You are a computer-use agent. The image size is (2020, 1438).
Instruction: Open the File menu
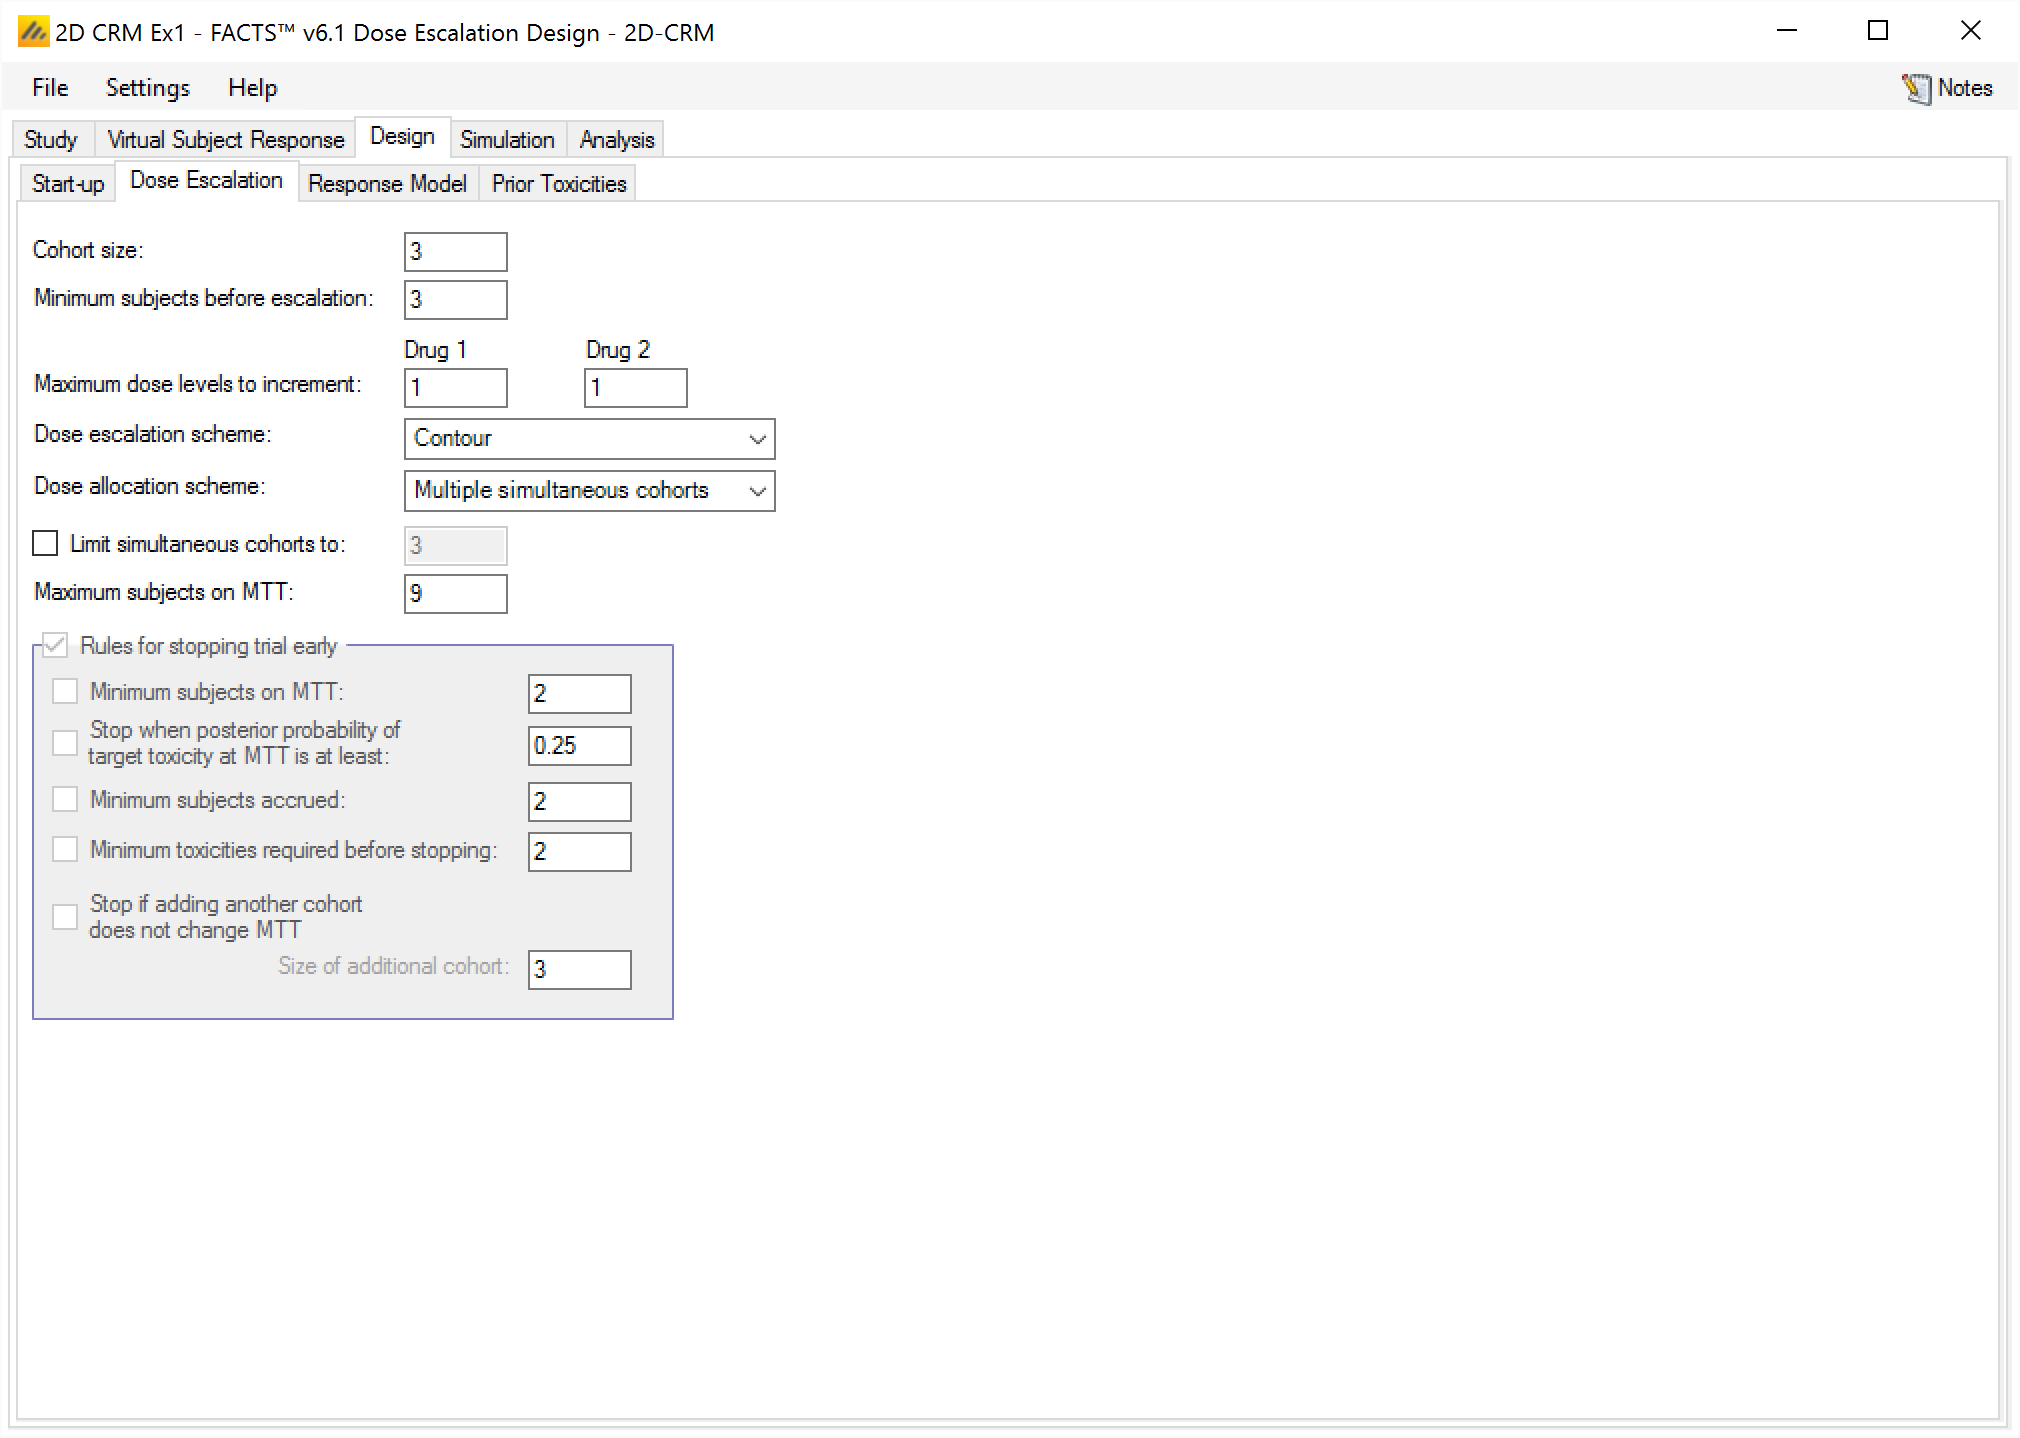point(50,88)
